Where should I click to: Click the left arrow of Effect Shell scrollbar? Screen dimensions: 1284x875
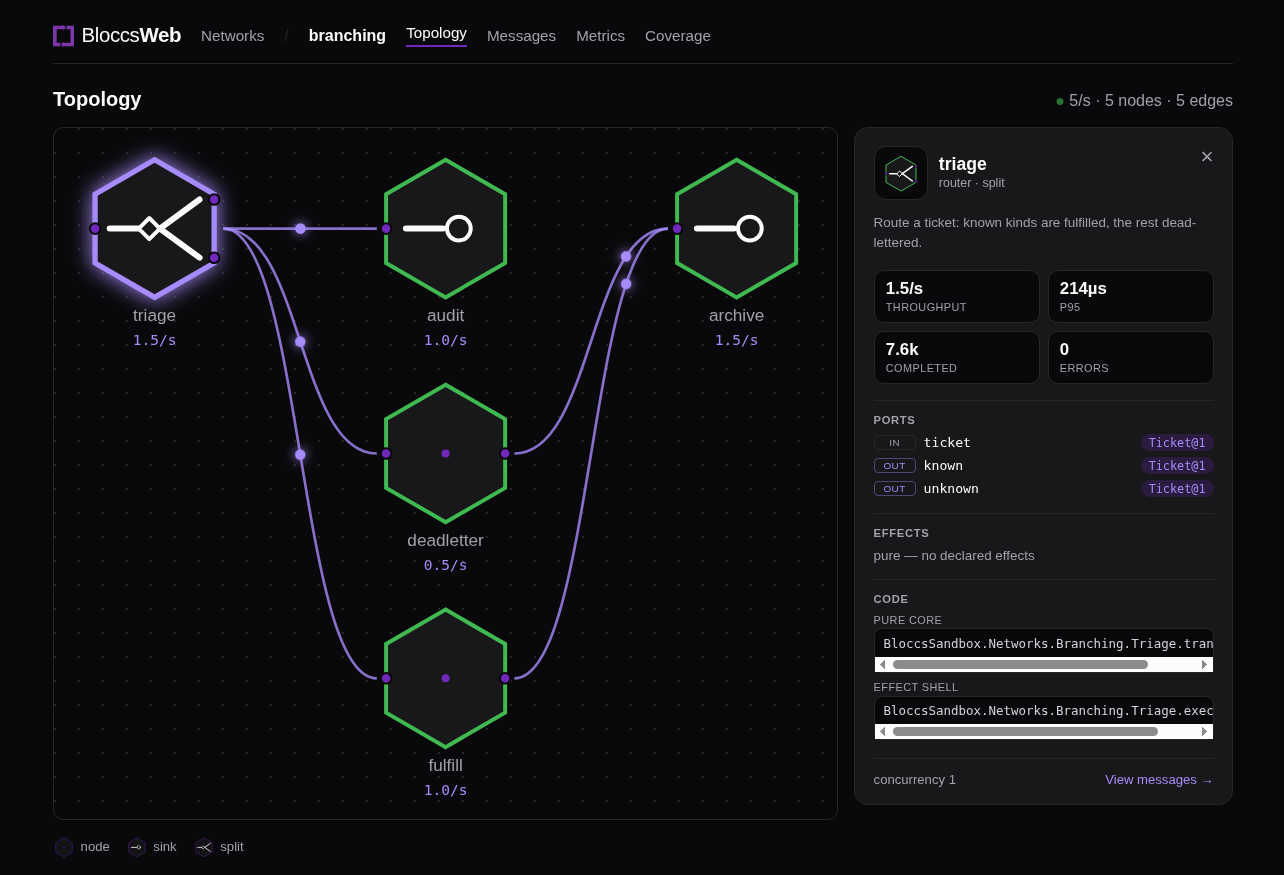[x=882, y=731]
